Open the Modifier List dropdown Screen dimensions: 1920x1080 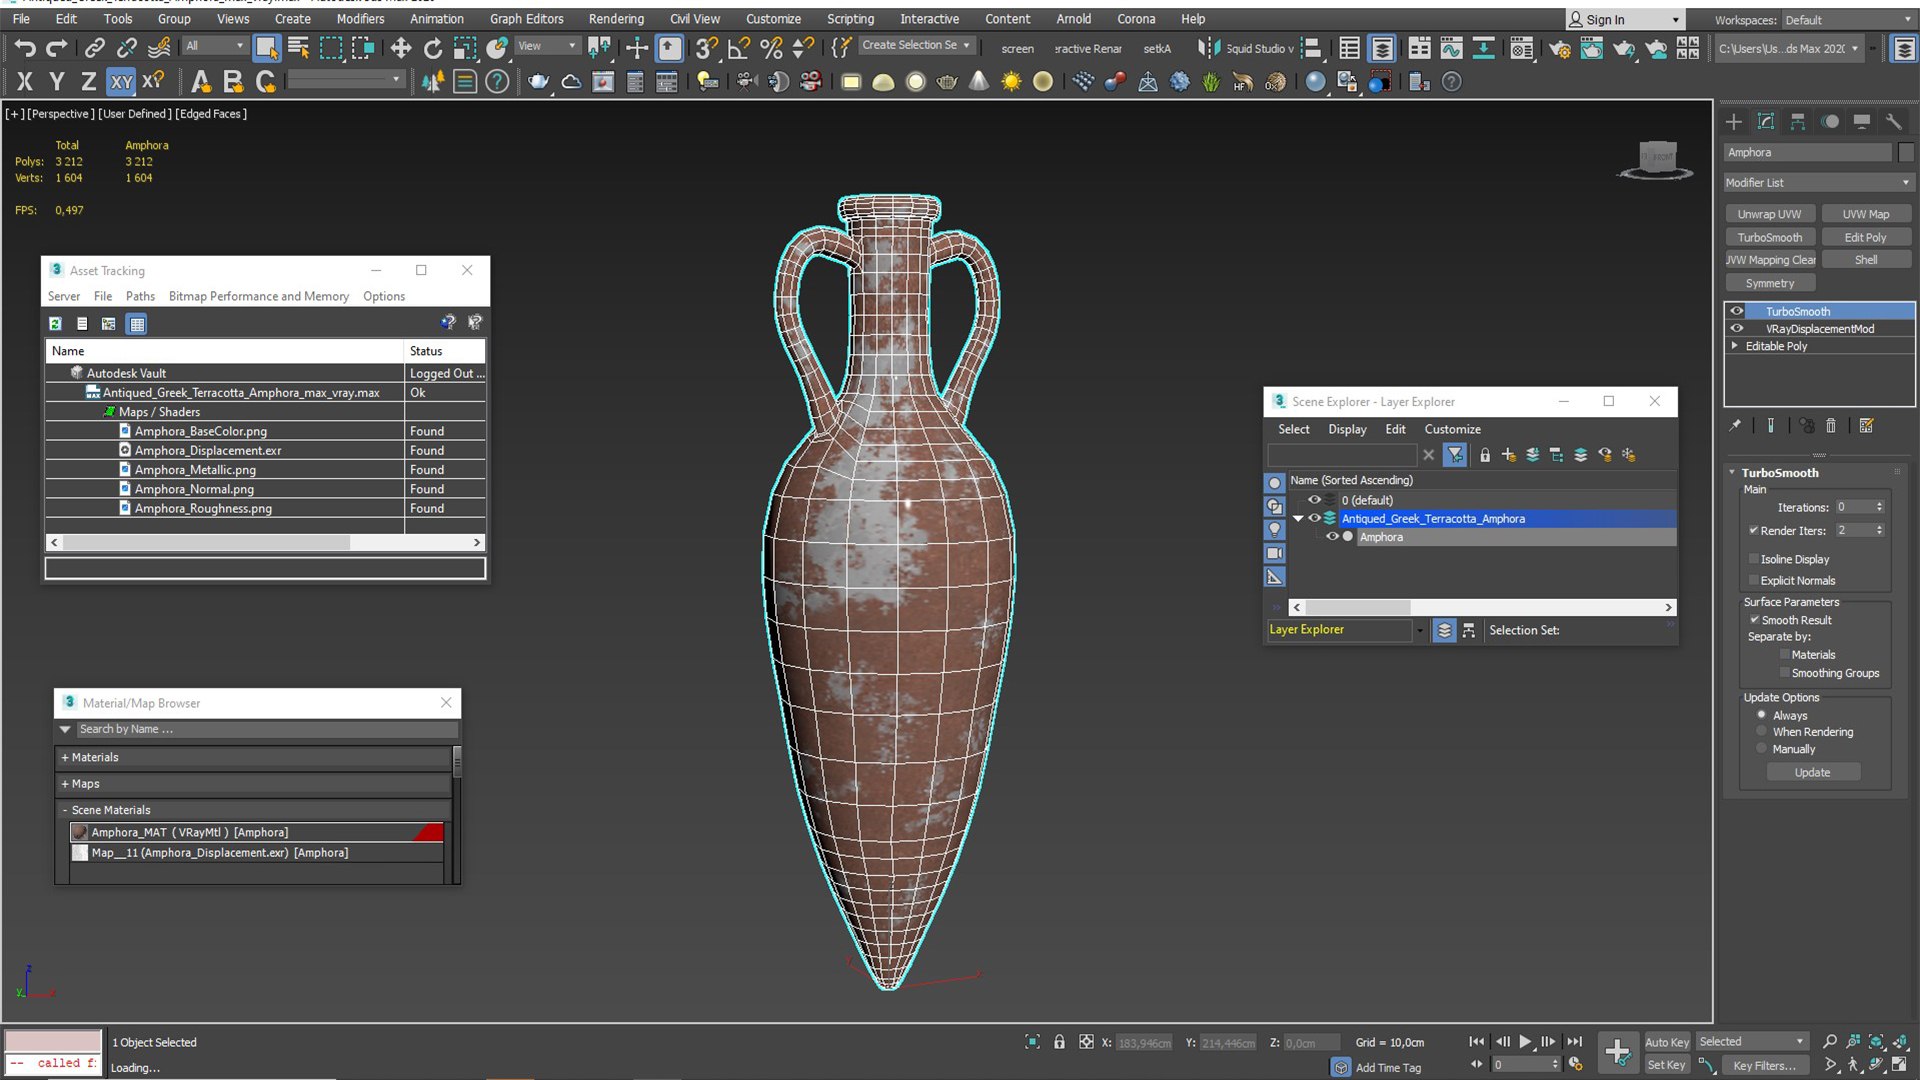pyautogui.click(x=1818, y=183)
